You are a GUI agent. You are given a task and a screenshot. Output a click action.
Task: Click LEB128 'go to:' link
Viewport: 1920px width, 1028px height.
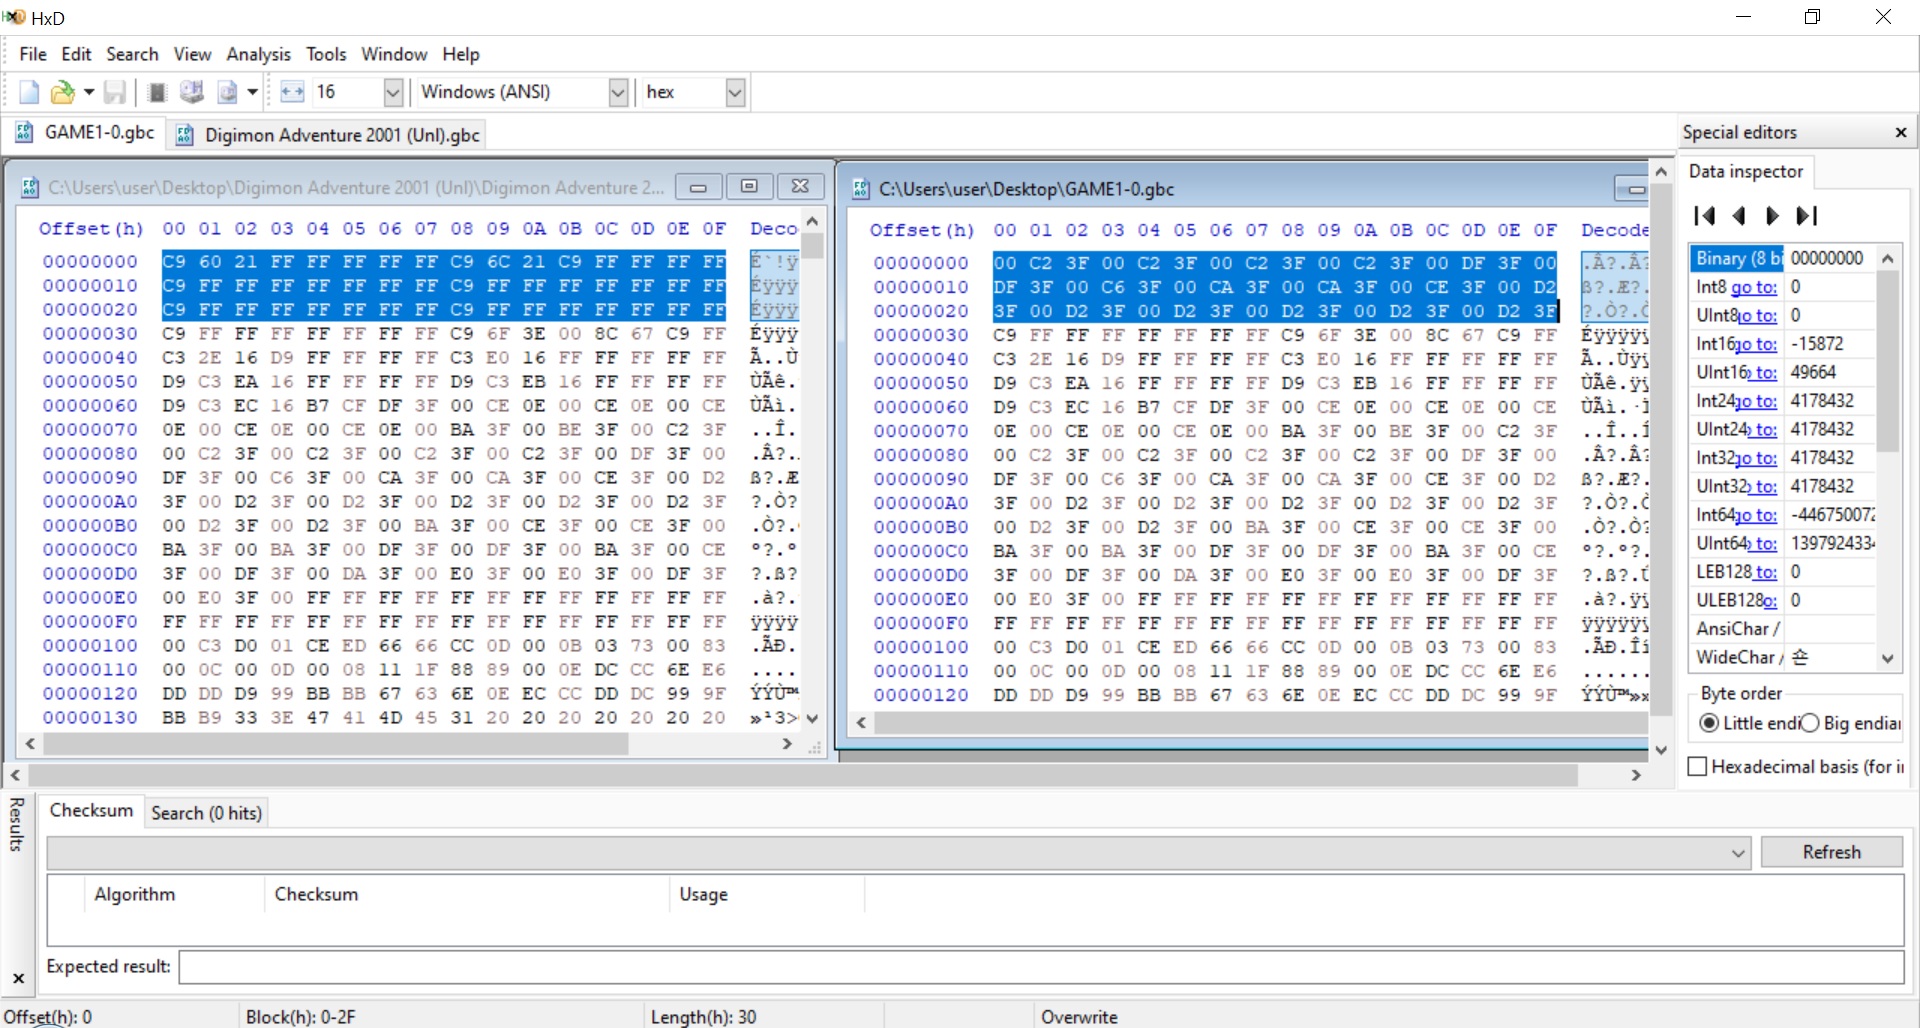pos(1765,573)
